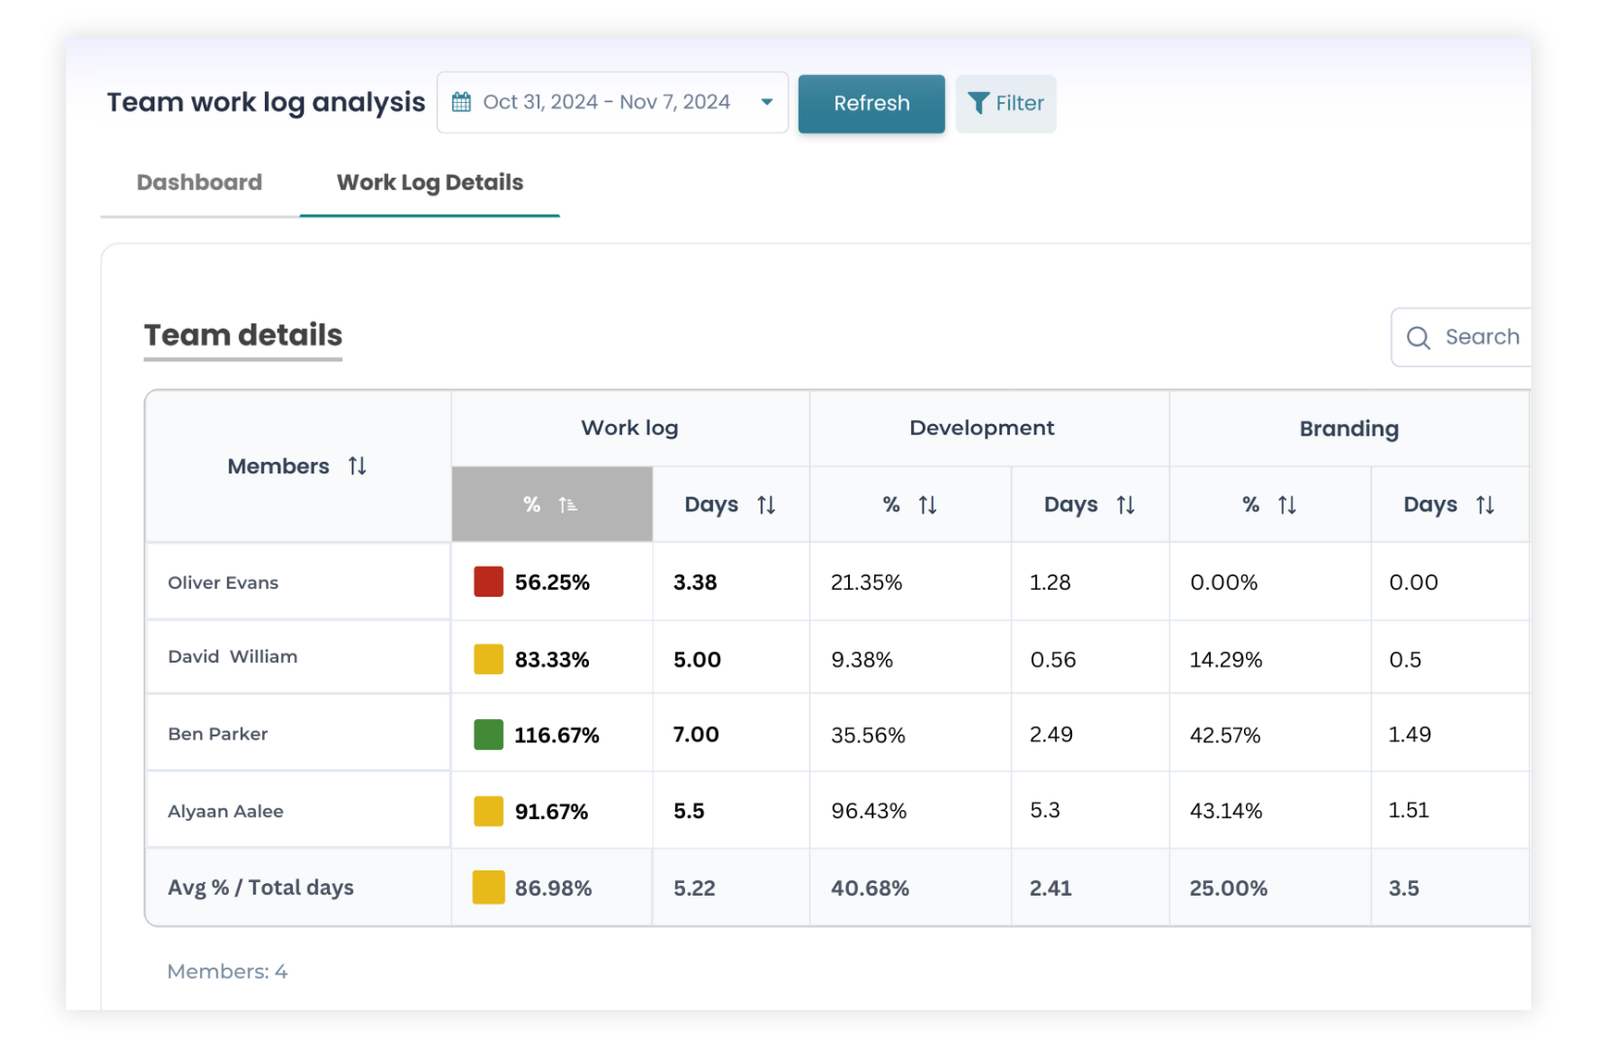The image size is (1600, 1048).
Task: Sort Branding Days column
Action: 1485,505
